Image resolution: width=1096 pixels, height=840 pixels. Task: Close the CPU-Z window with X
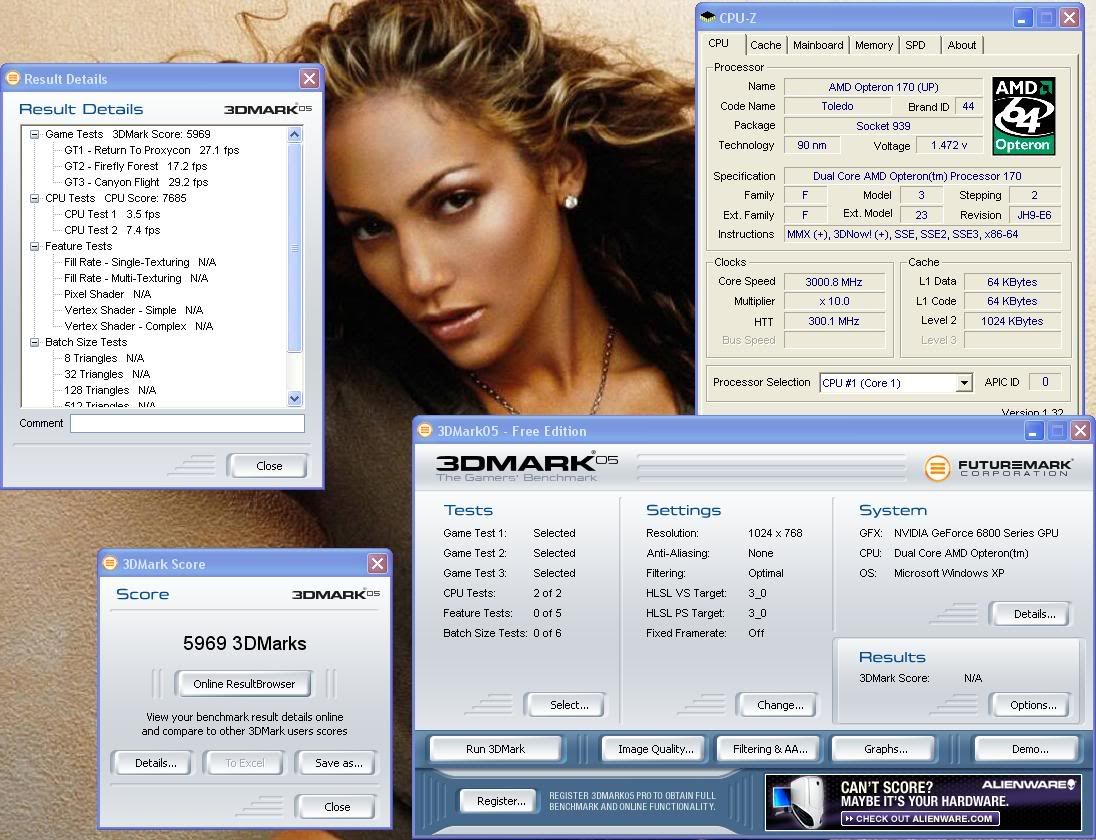(1069, 17)
